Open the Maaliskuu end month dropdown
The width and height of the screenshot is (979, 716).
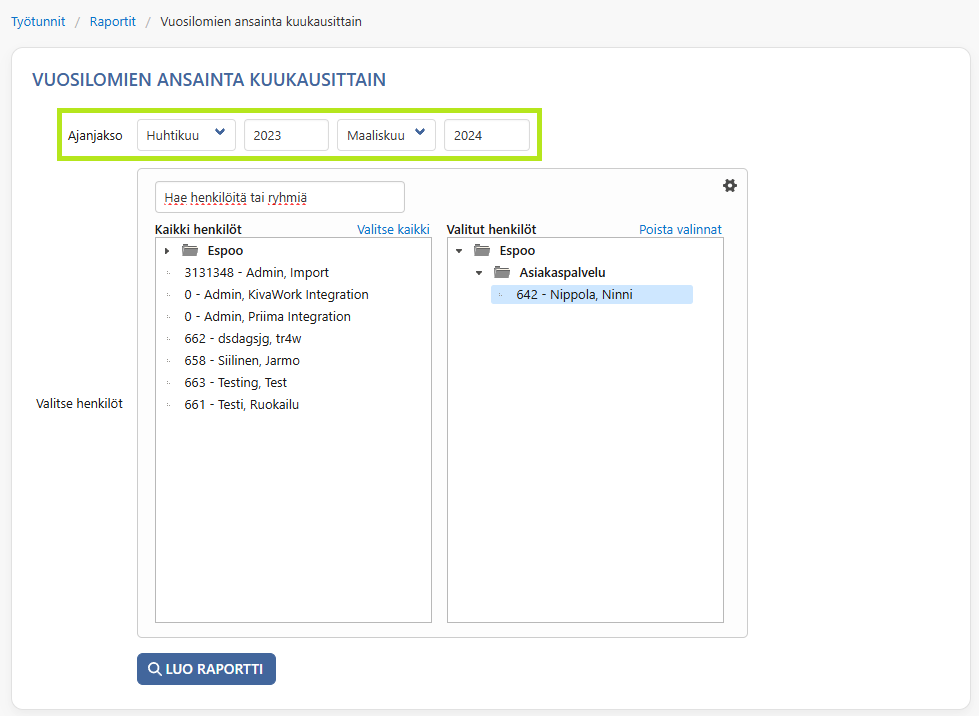click(386, 135)
